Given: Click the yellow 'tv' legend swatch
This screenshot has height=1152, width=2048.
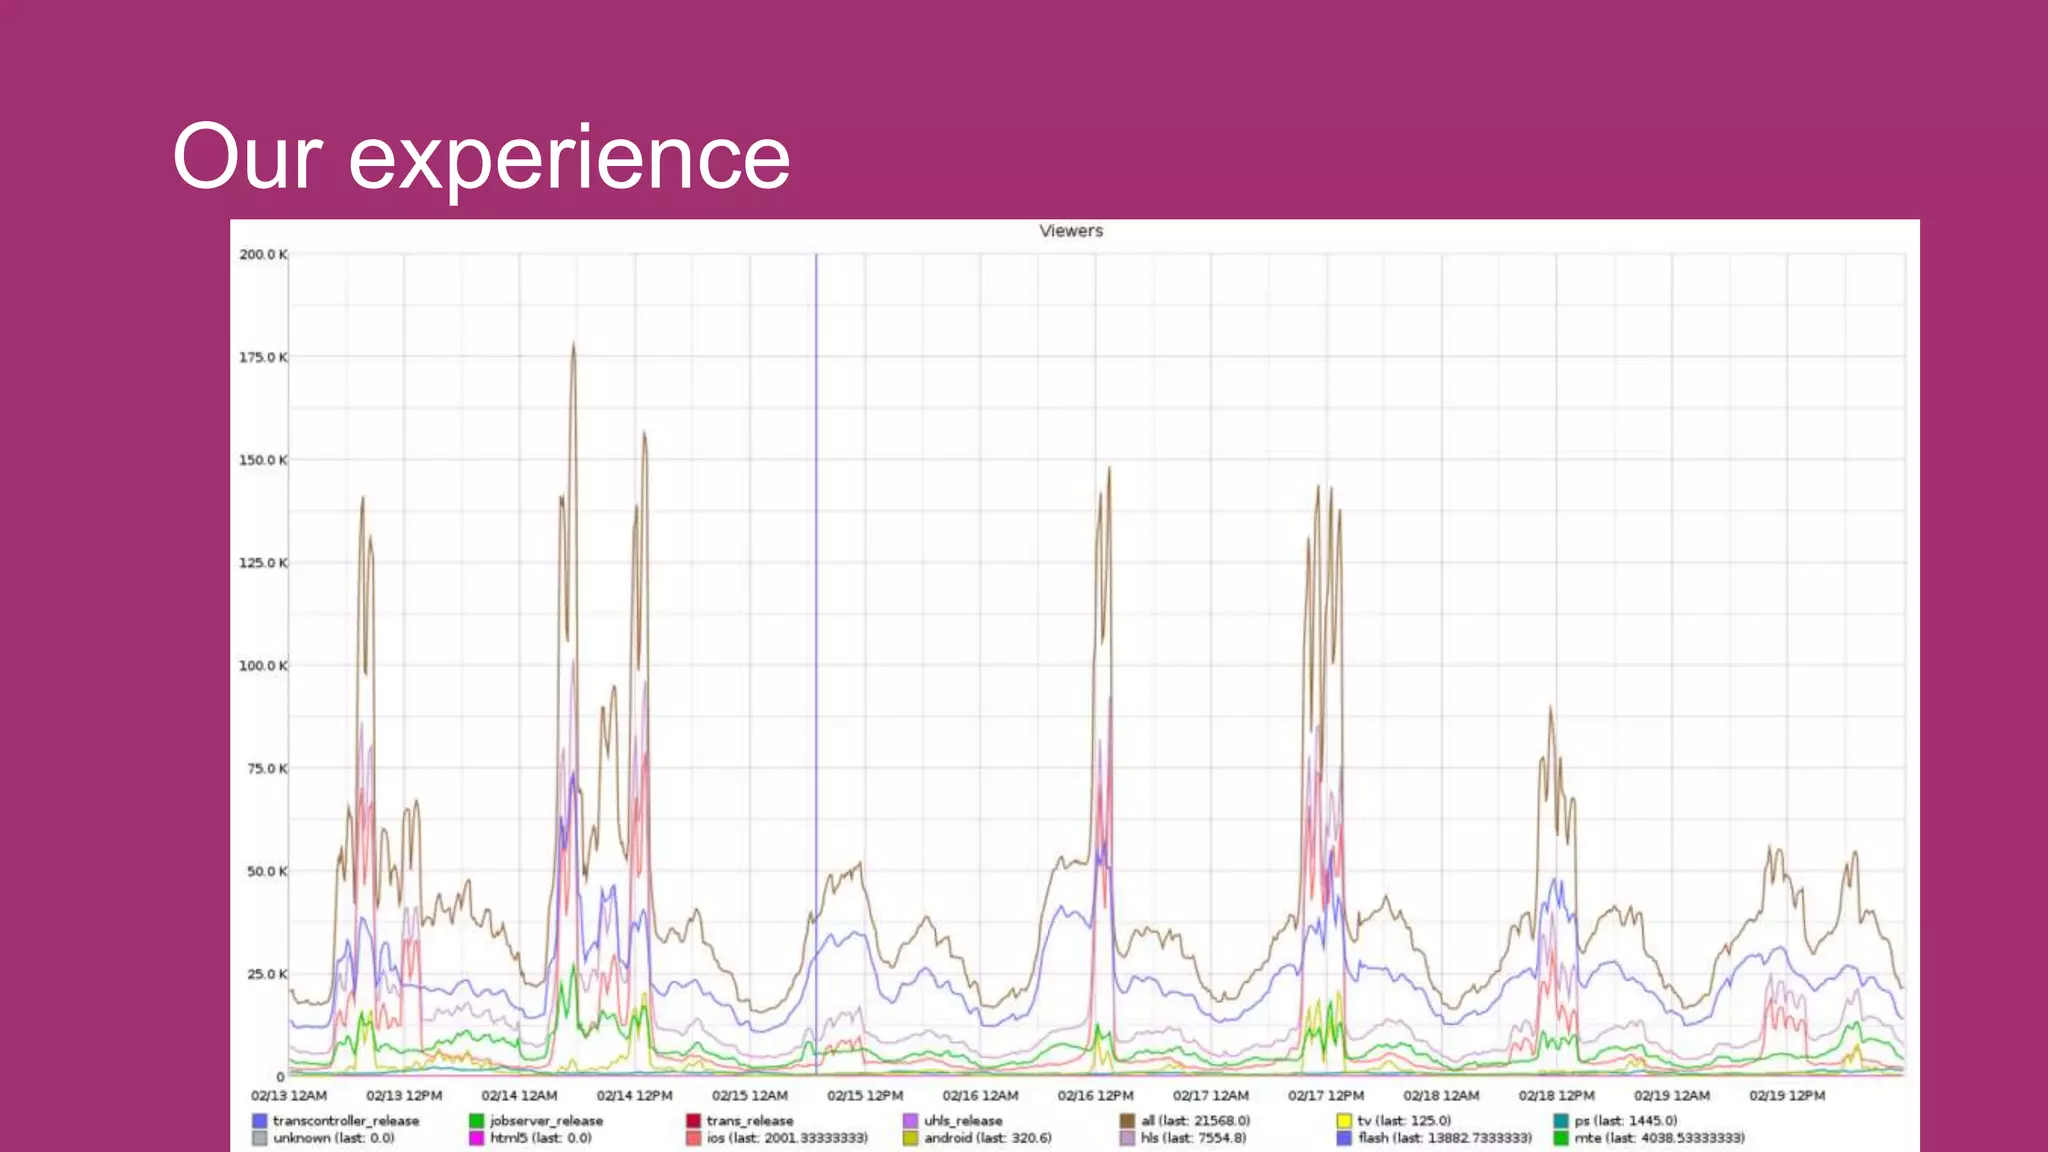Looking at the screenshot, I should 1344,1121.
